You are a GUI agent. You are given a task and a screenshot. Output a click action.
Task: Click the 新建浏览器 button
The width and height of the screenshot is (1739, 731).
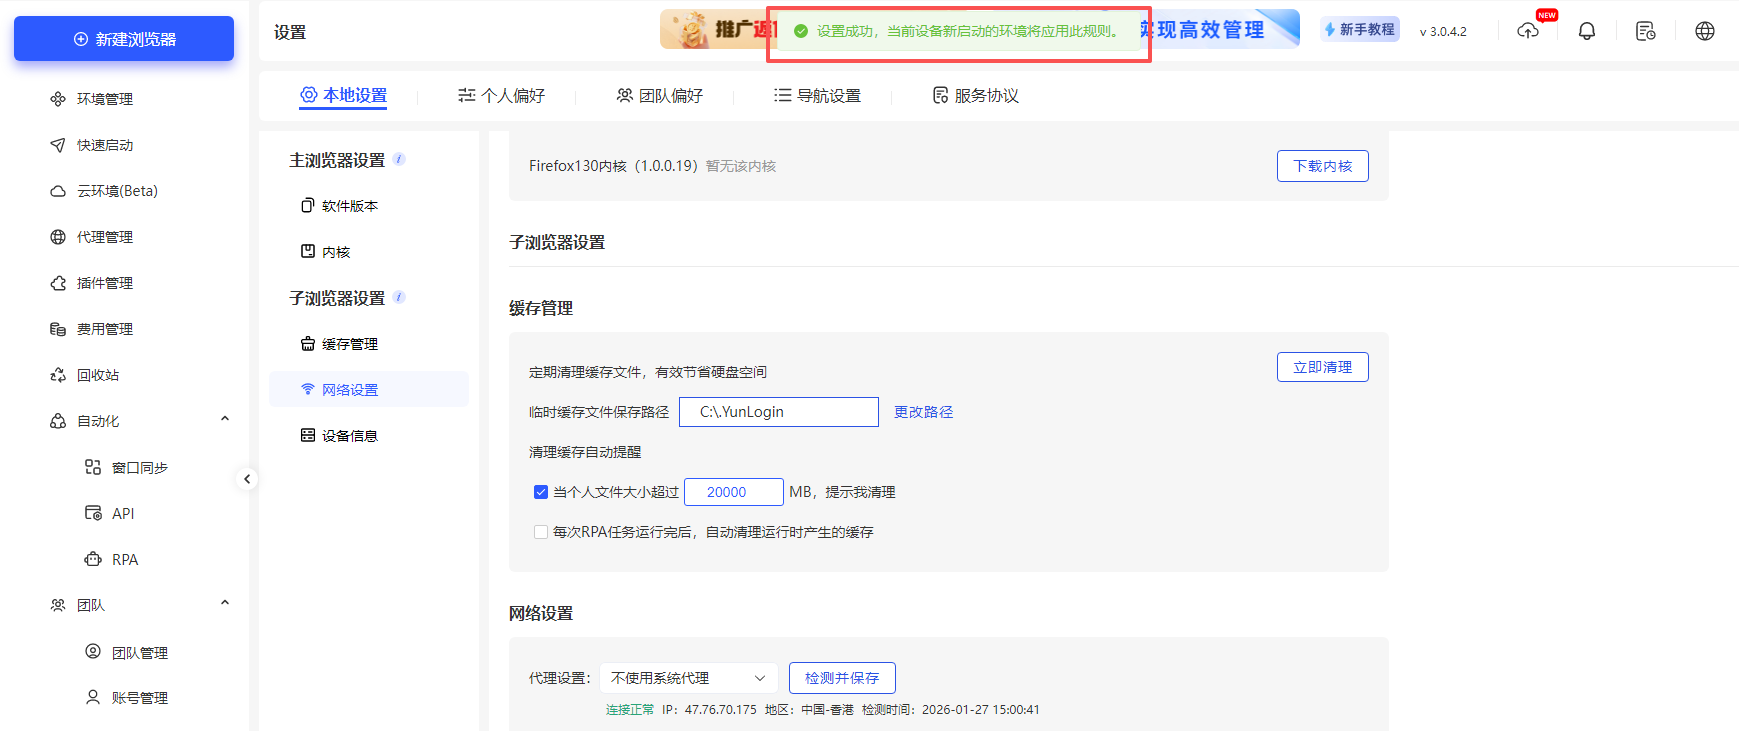click(x=124, y=39)
